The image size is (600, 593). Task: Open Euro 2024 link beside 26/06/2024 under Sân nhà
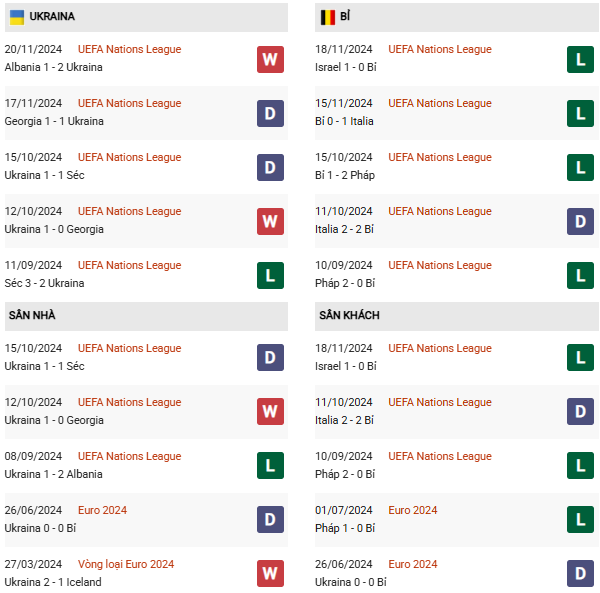pos(102,510)
